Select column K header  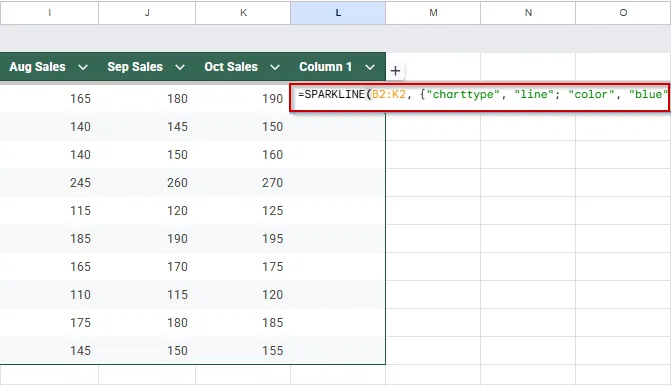coord(243,13)
